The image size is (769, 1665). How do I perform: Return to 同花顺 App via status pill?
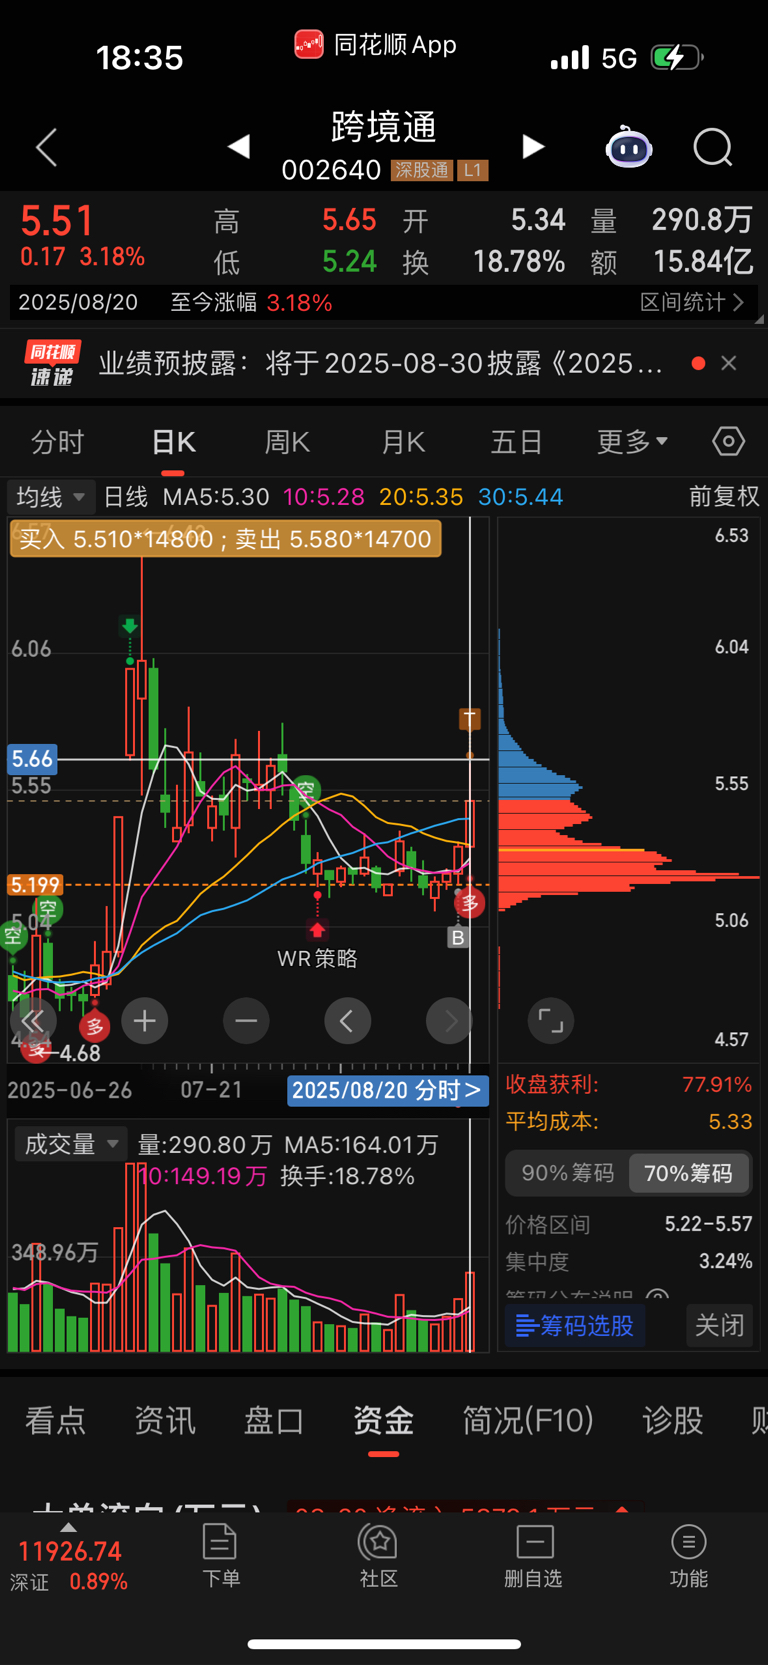pyautogui.click(x=376, y=45)
